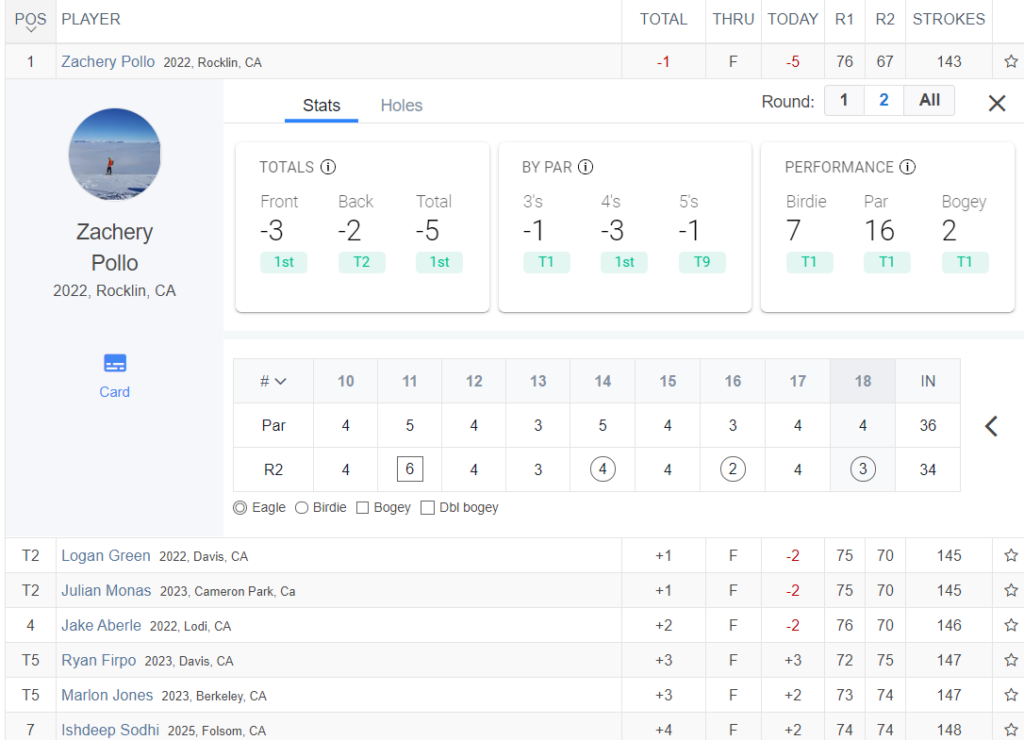Sort by POS column chevron
Viewport: 1024px width, 740px height.
click(31, 29)
